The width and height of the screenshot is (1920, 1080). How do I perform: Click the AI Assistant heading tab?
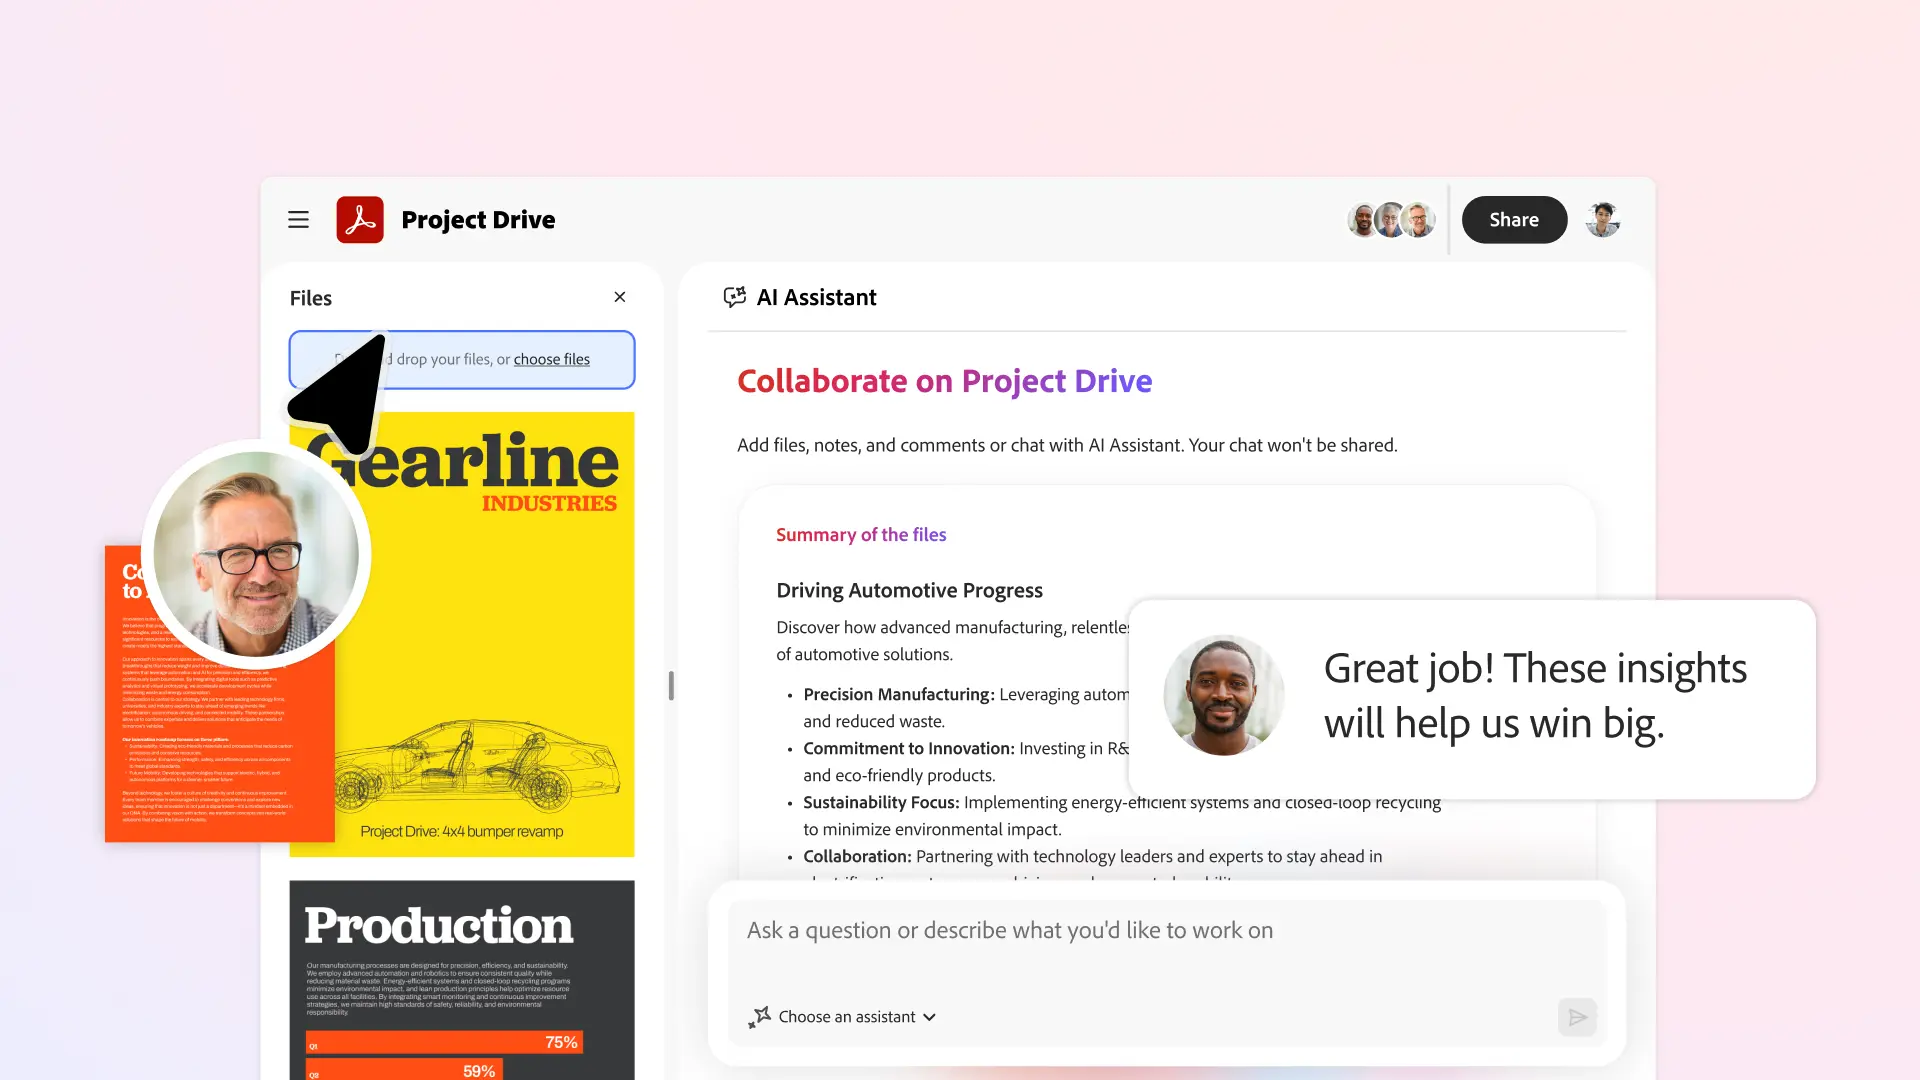pos(816,297)
